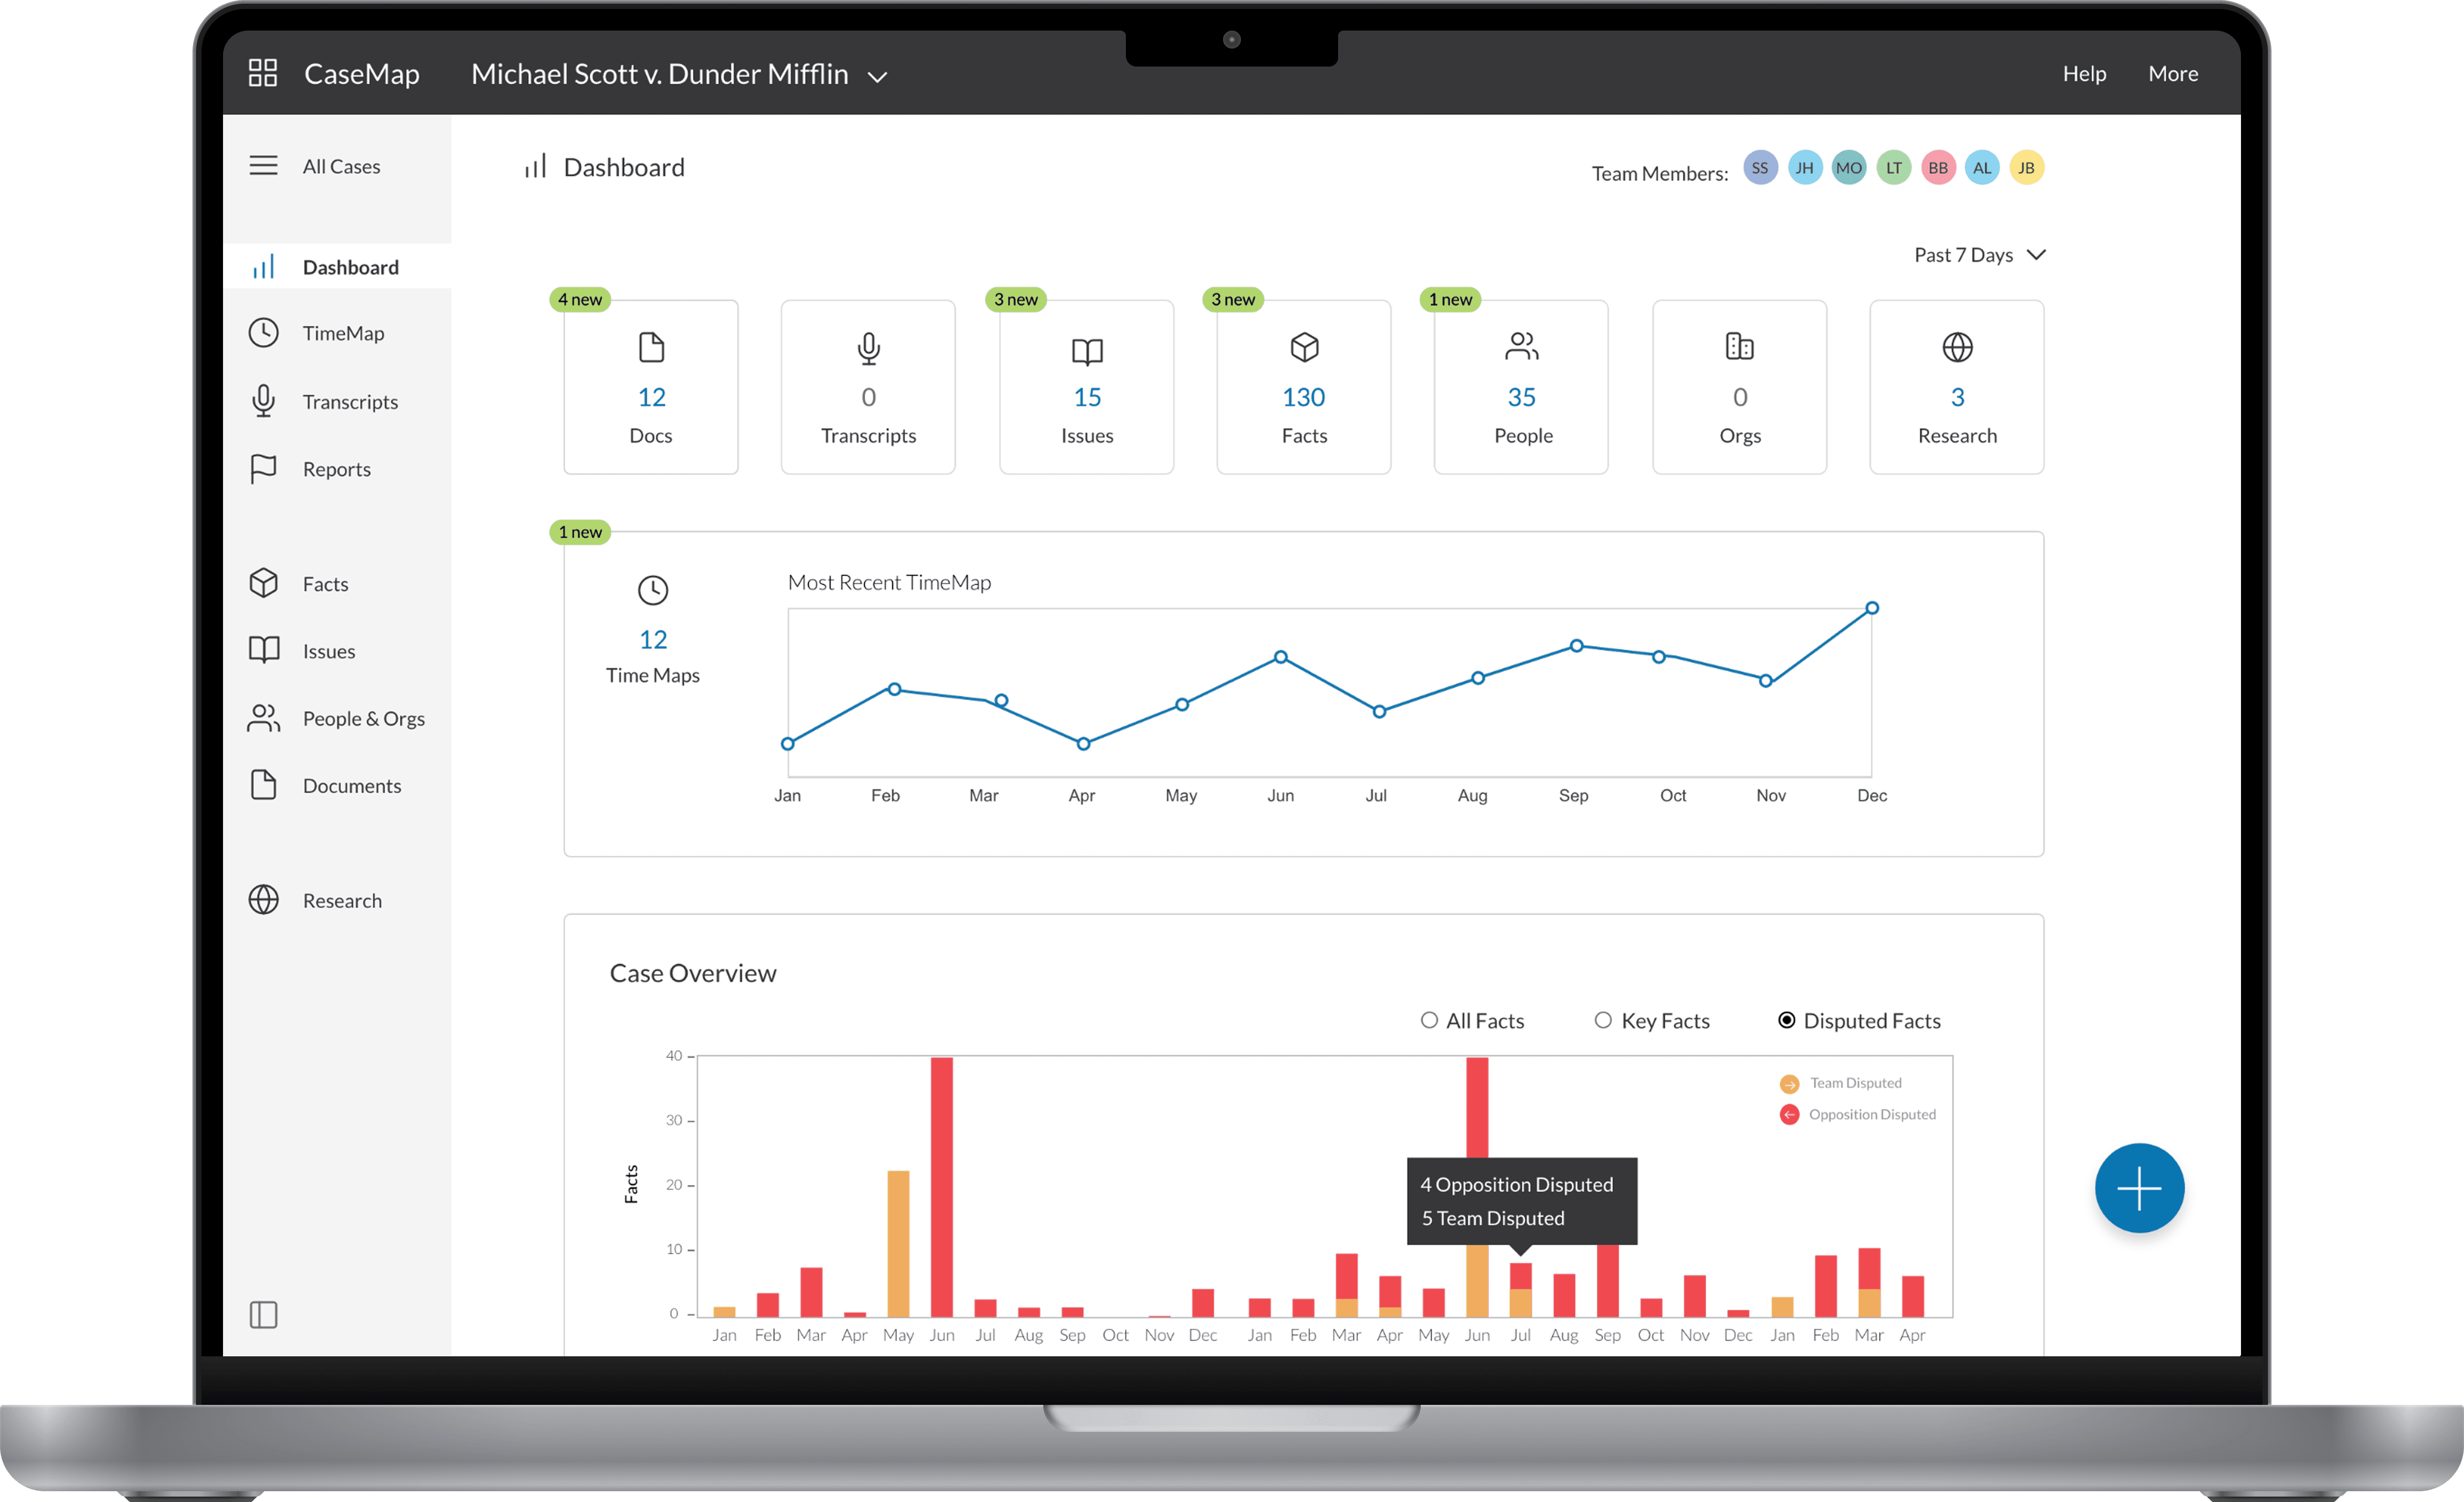The image size is (2464, 1502).
Task: Collapse sidebar using bottom panel icon
Action: pos(263,1314)
